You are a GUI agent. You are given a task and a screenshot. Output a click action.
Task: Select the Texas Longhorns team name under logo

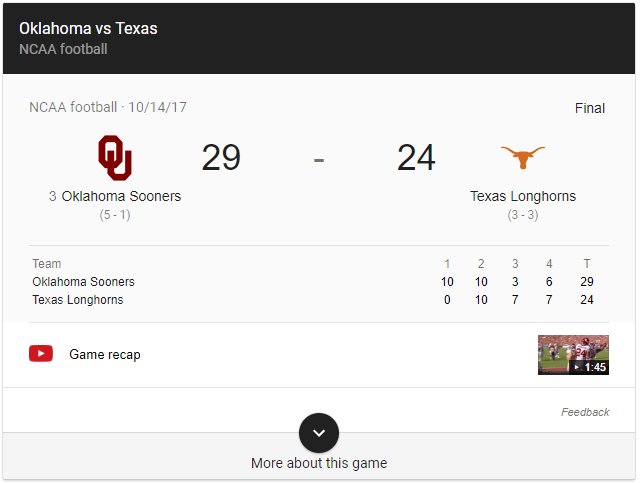(x=523, y=196)
